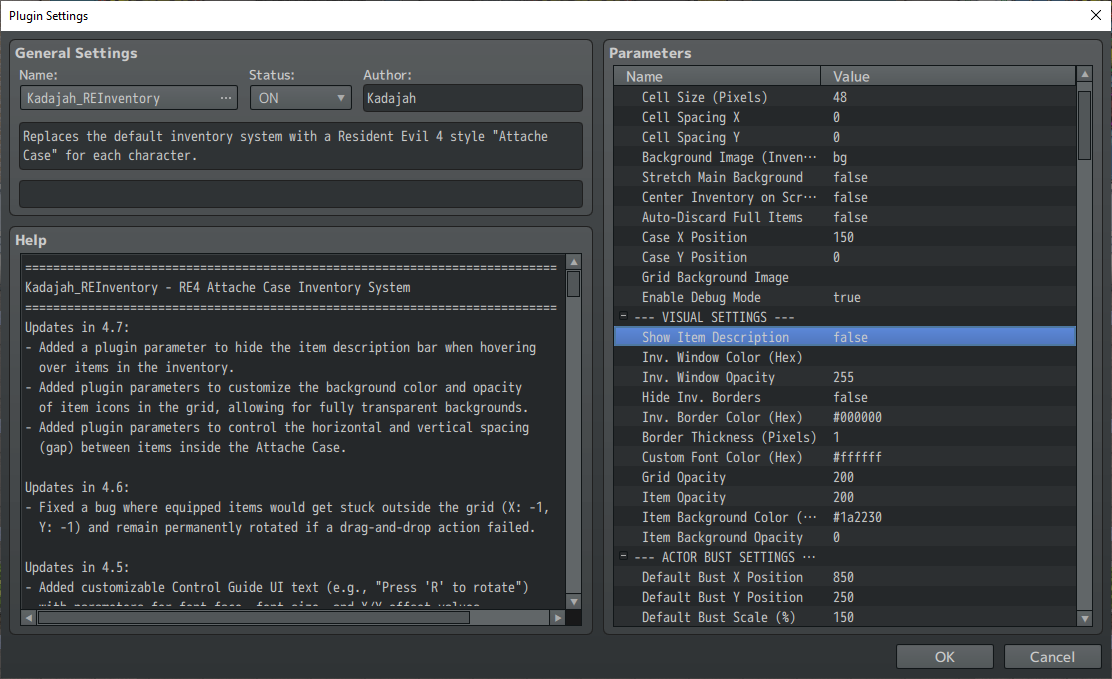Click the 850 value of Bust X Position
Viewport: 1112px width, 679px height.
click(x=843, y=577)
